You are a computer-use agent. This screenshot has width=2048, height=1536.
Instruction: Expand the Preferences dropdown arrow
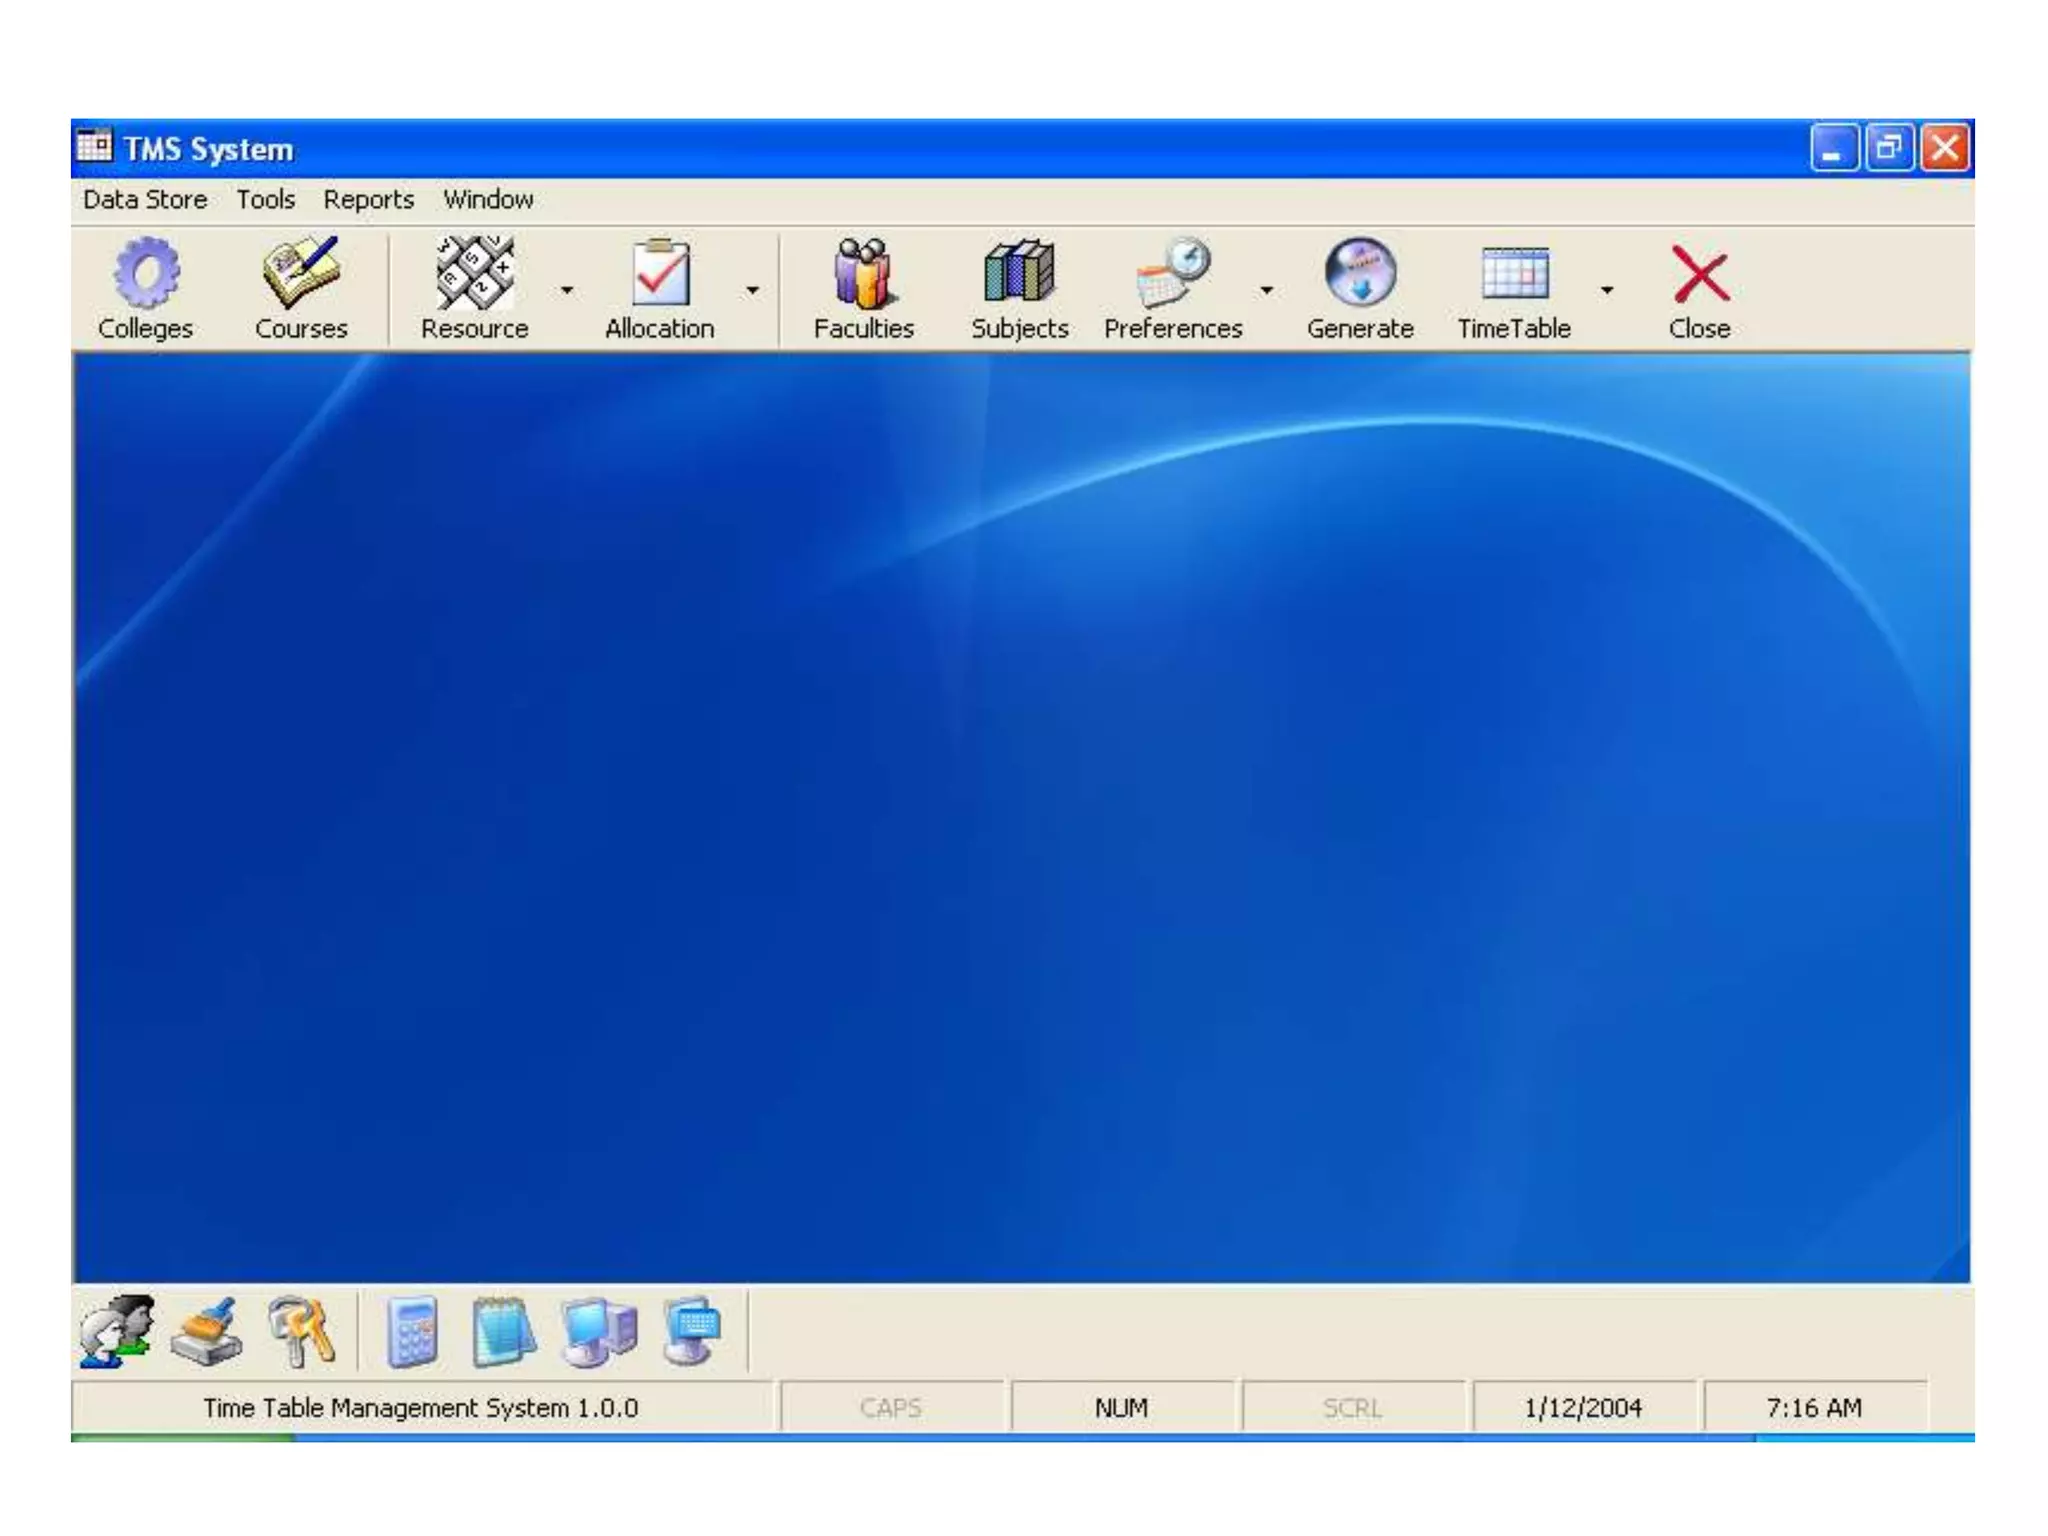(1266, 291)
